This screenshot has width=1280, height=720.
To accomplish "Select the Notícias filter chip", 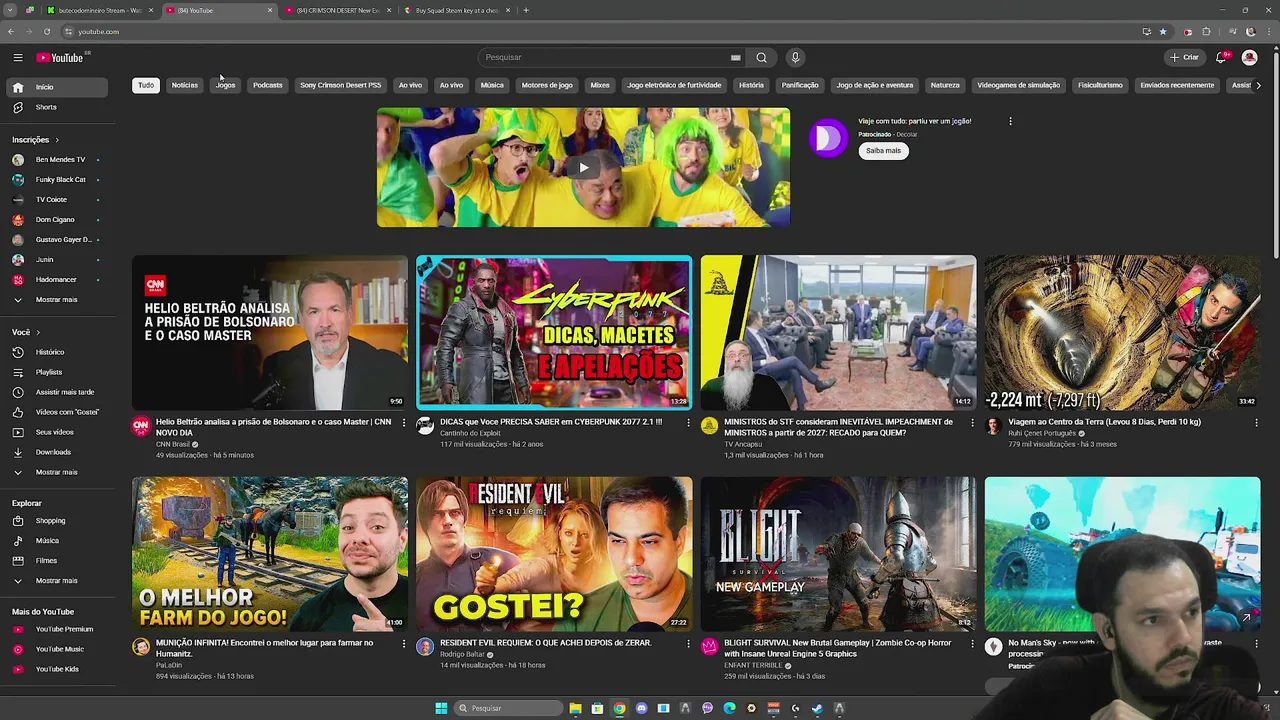I will click(185, 85).
